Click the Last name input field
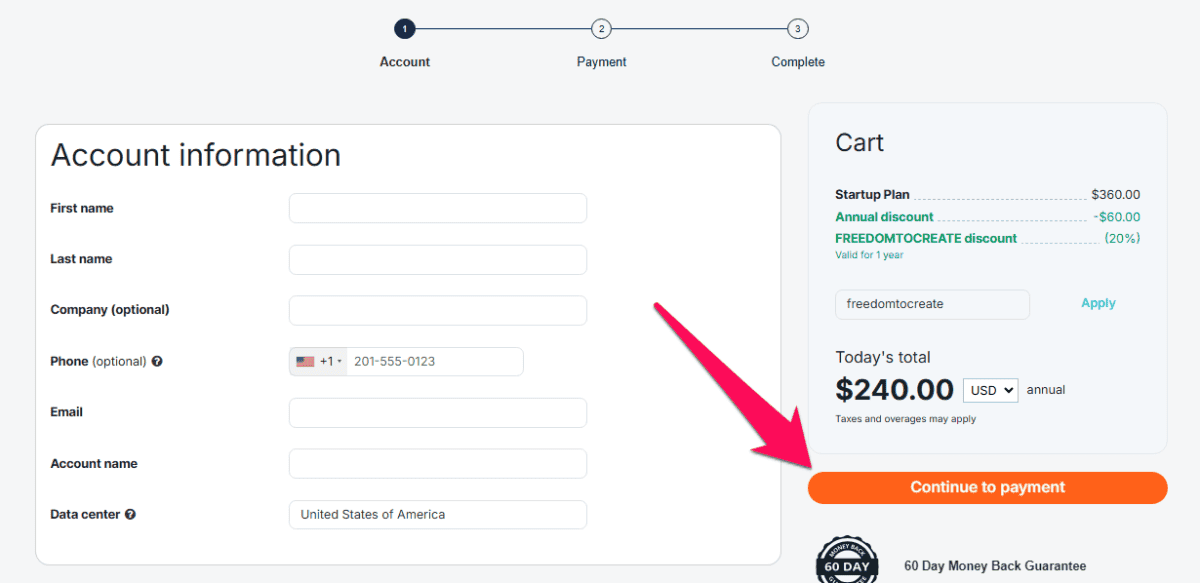 pyautogui.click(x=437, y=259)
